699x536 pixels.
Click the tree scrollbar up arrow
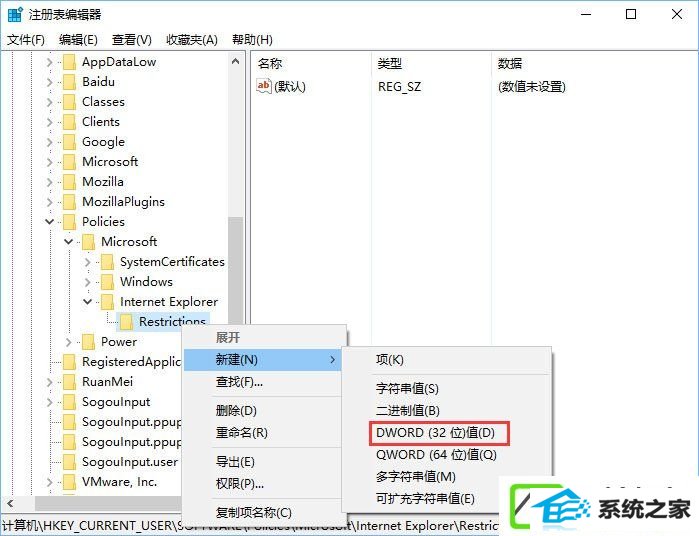pos(236,62)
